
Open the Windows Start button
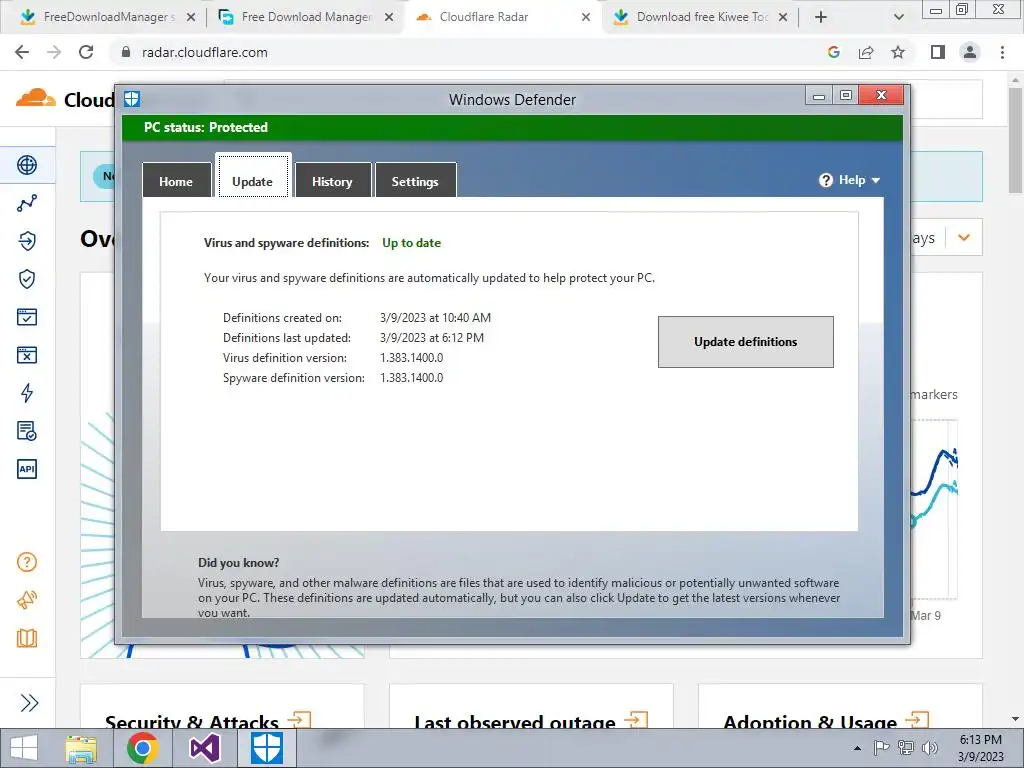[24, 748]
